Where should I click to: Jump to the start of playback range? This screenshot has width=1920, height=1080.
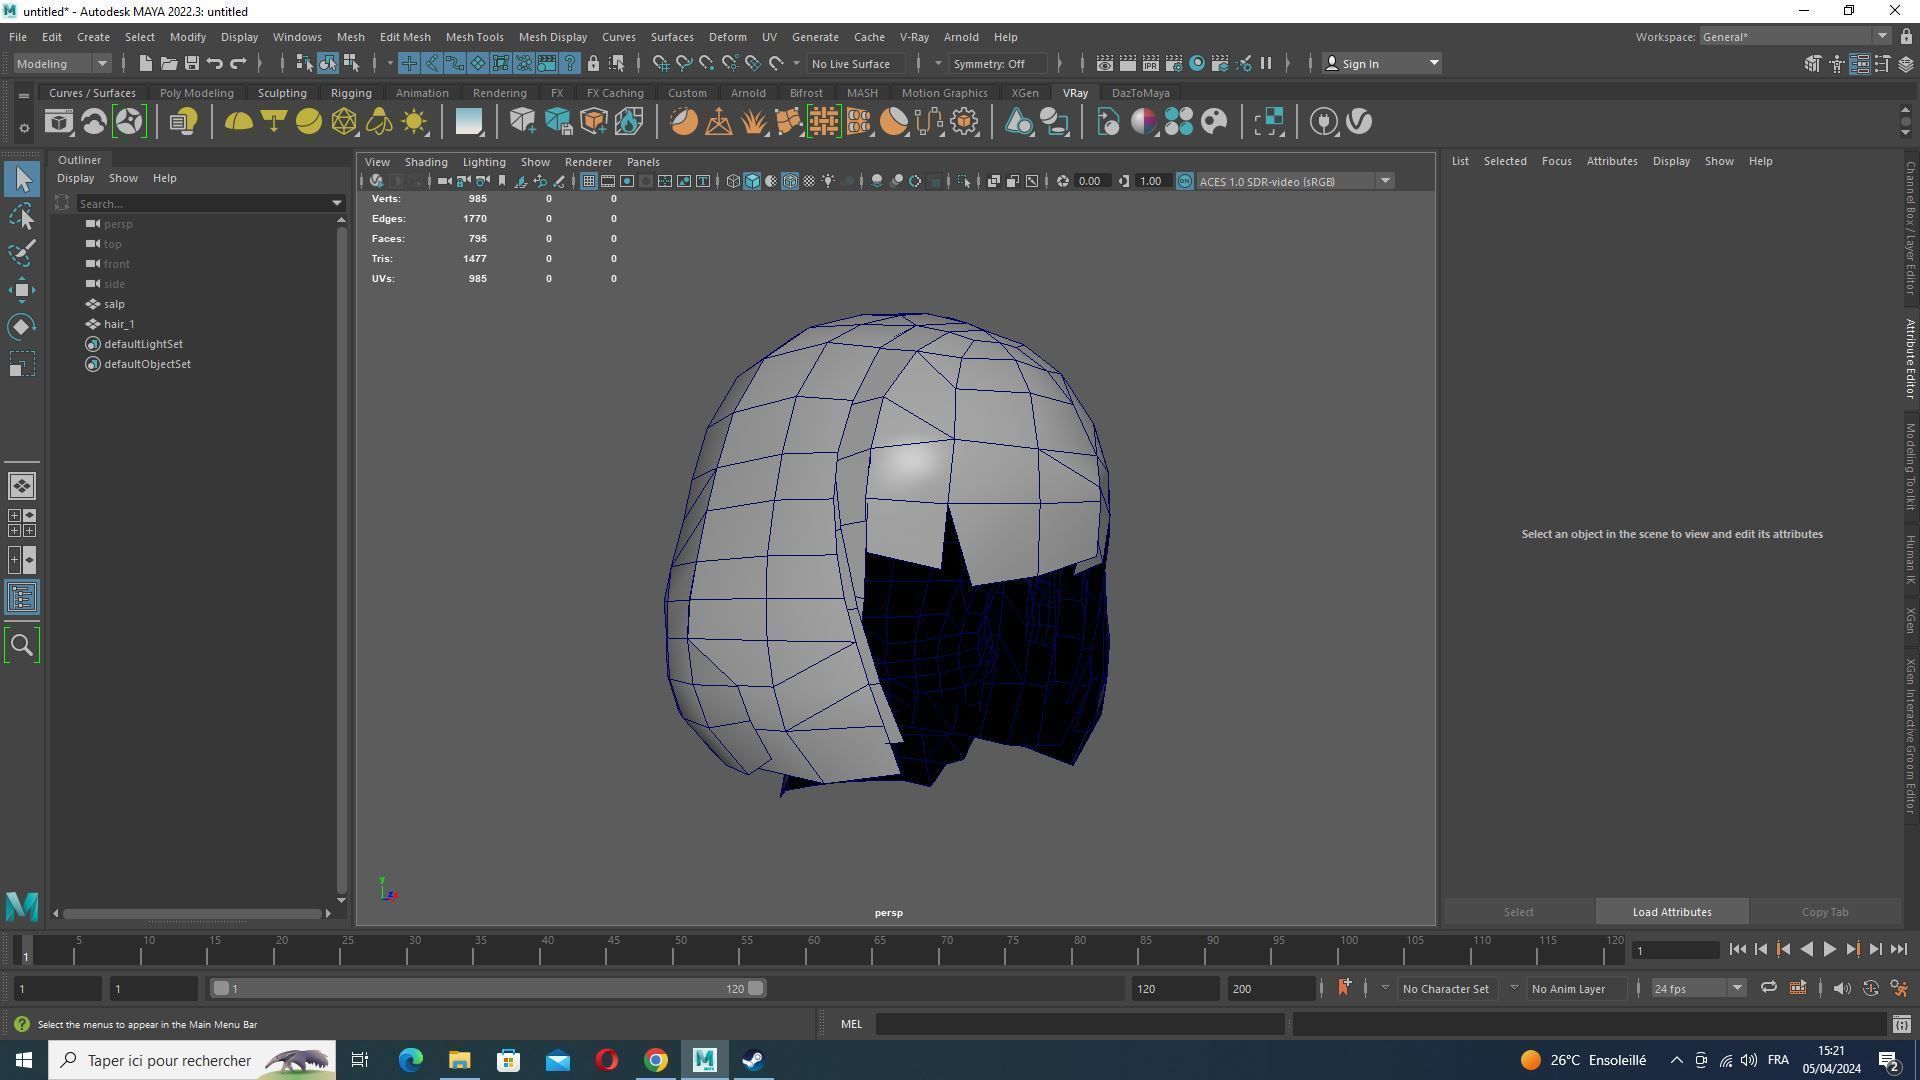[x=1737, y=950]
